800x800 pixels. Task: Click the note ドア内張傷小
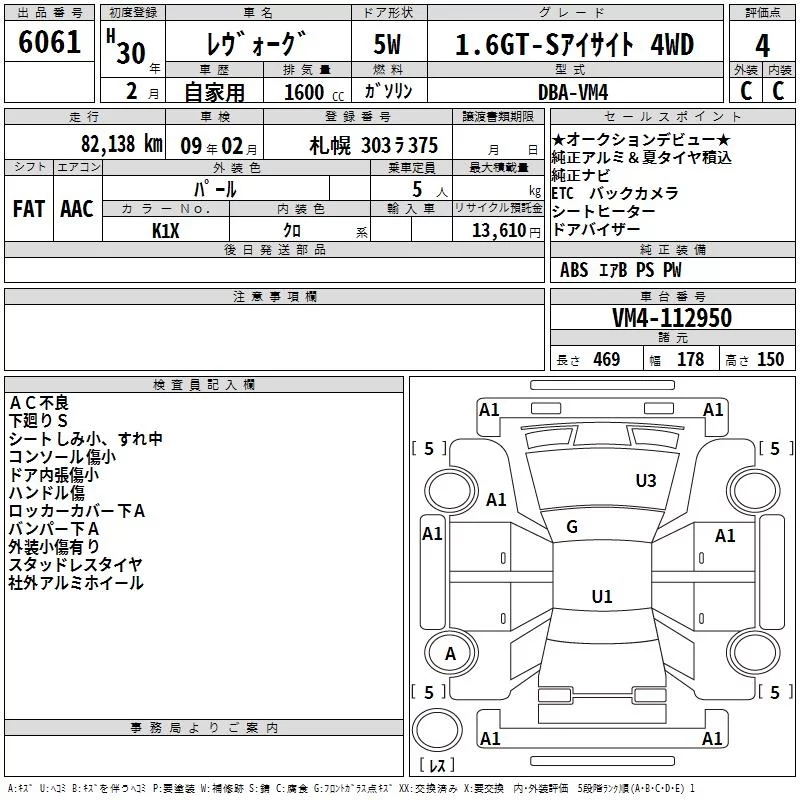54,474
